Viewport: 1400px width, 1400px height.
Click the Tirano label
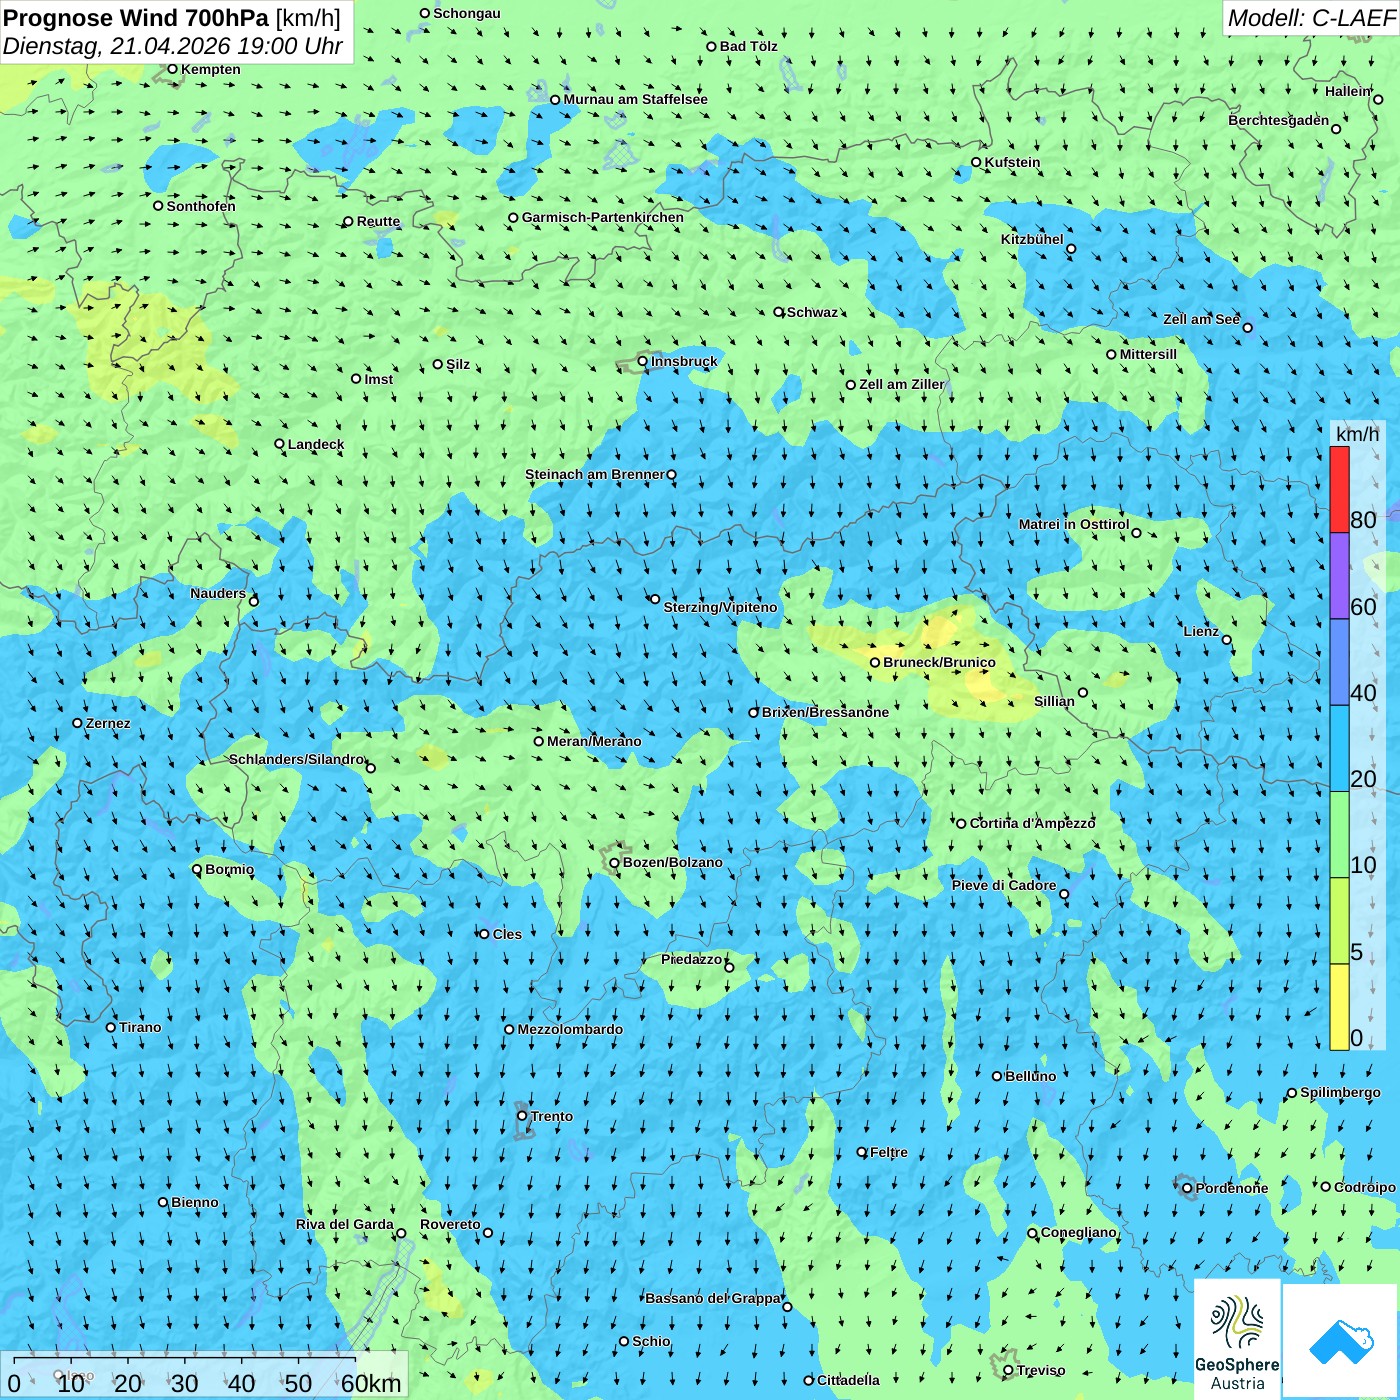(140, 1027)
